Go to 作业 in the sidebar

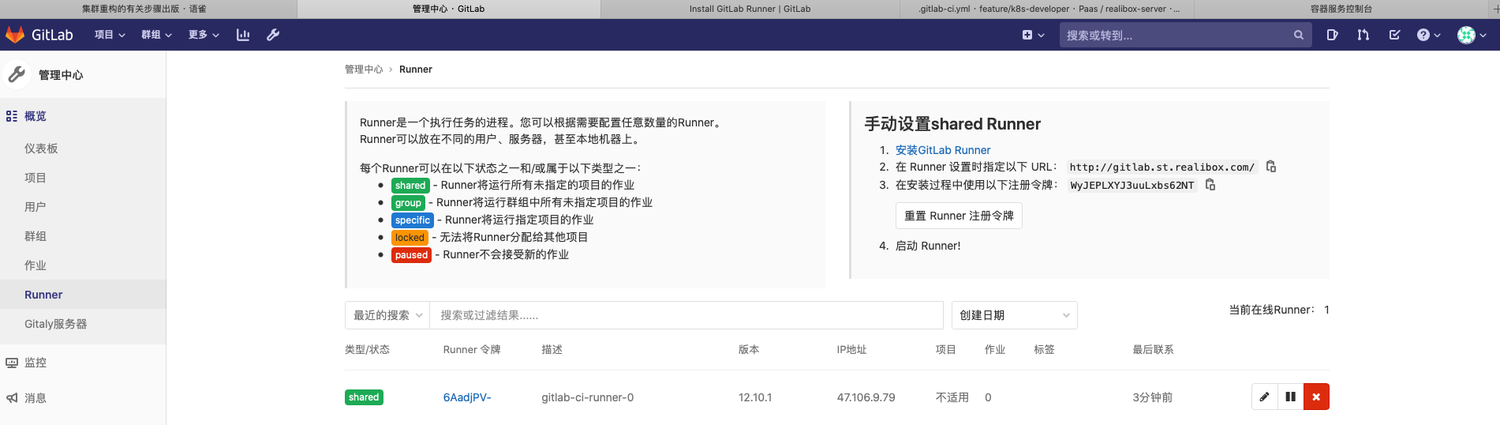35,265
